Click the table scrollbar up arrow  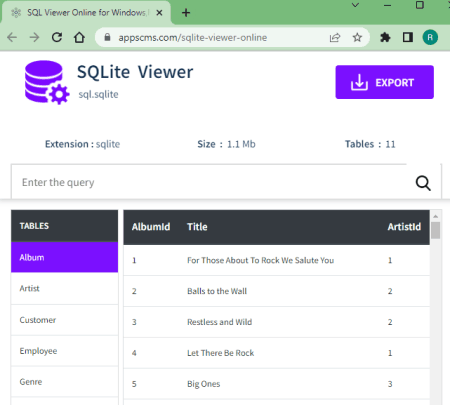(x=435, y=216)
